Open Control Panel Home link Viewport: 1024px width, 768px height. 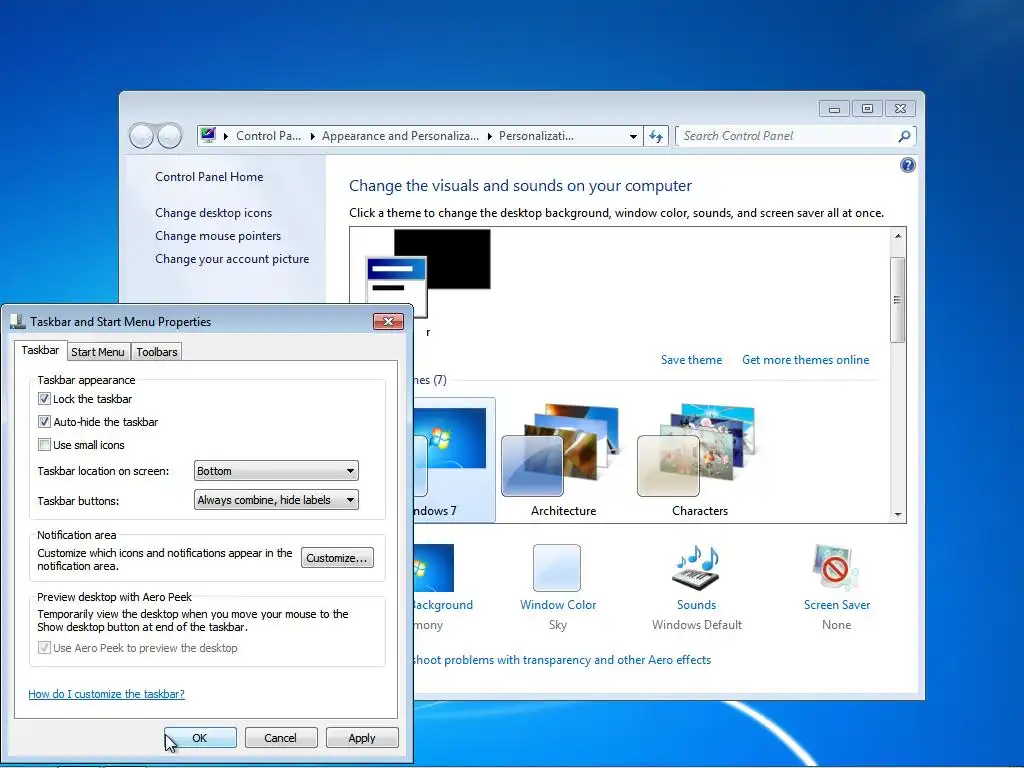tap(209, 177)
